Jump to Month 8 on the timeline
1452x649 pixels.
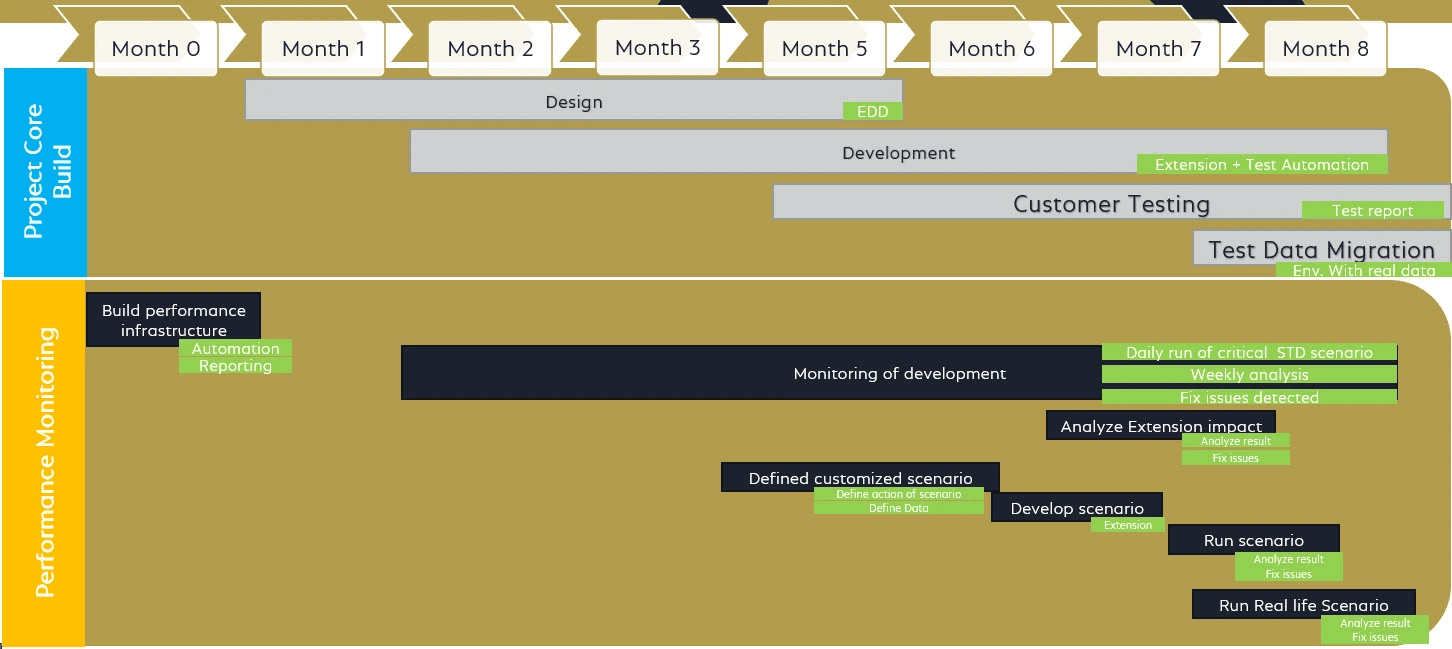tap(1325, 48)
